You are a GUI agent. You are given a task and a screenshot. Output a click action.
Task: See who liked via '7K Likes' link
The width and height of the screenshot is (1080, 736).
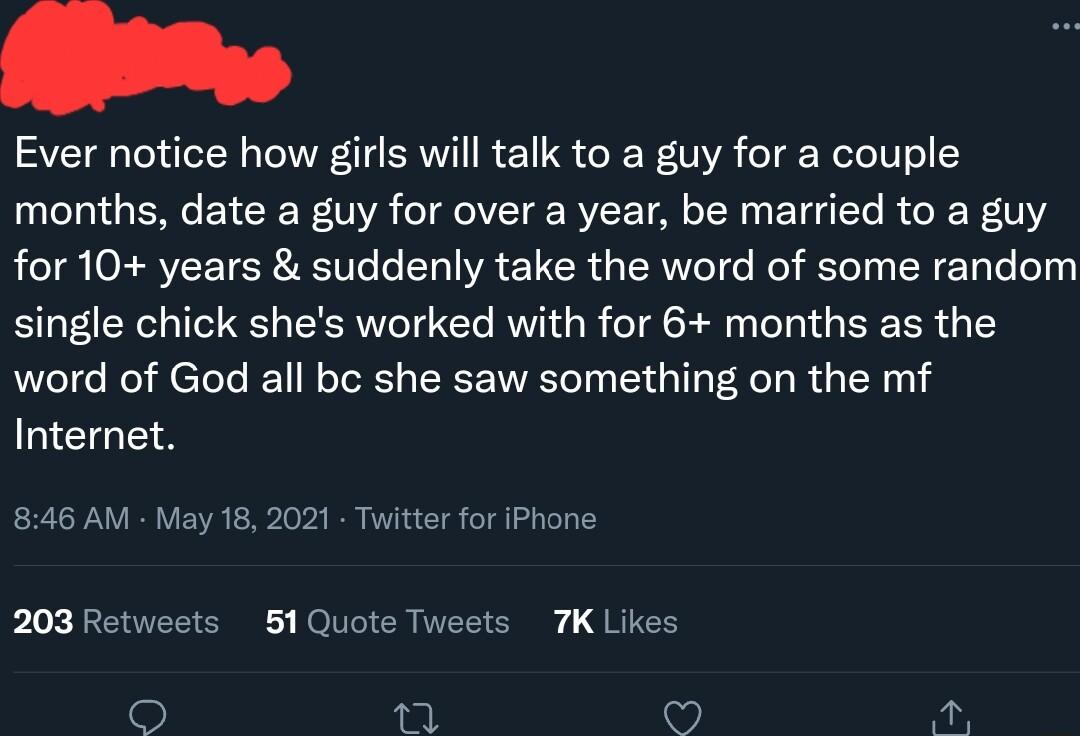click(x=615, y=621)
